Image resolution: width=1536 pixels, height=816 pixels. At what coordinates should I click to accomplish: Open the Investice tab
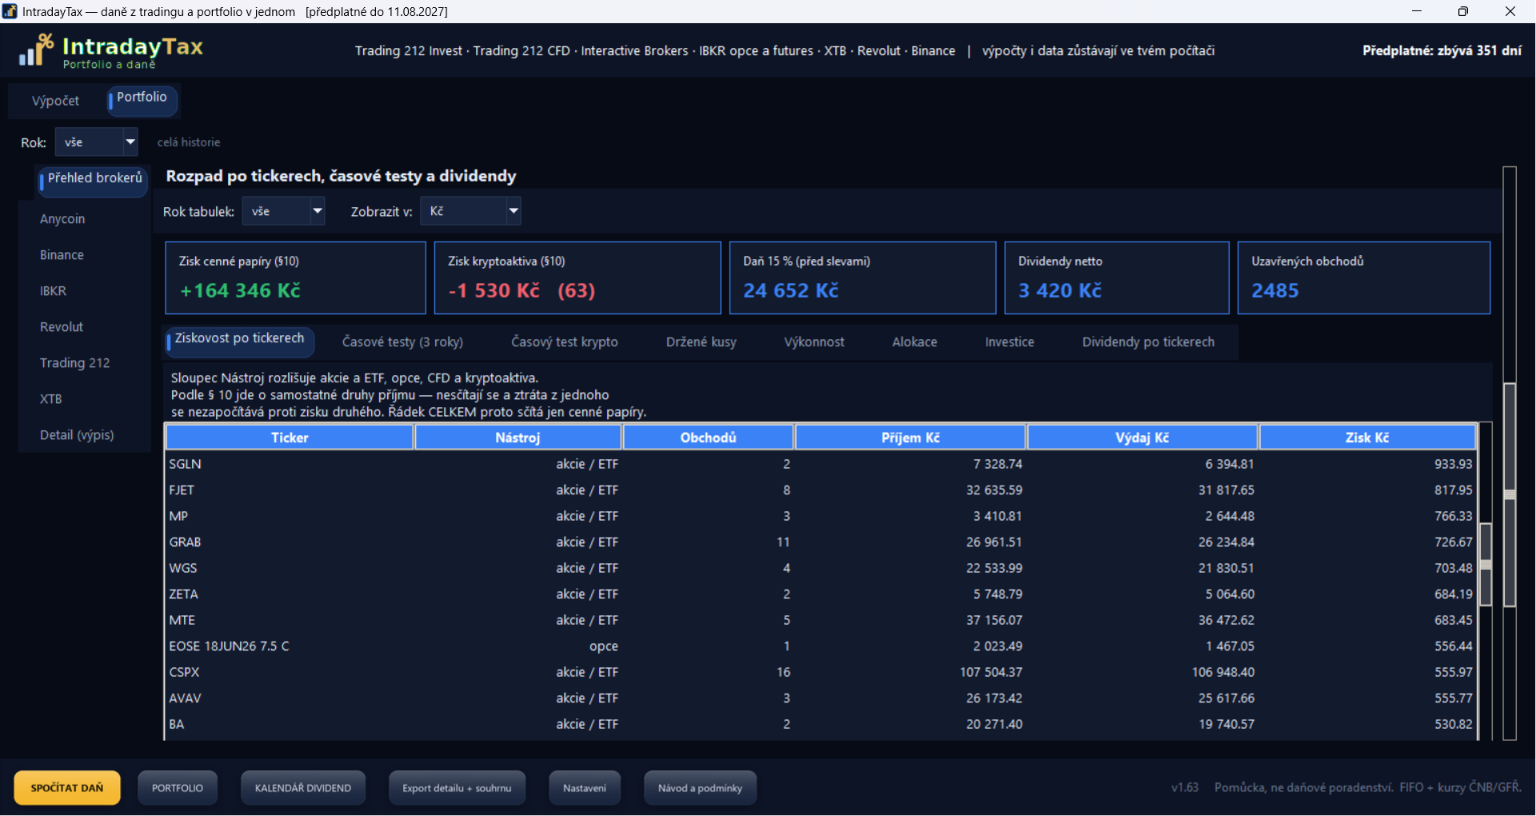[1009, 342]
